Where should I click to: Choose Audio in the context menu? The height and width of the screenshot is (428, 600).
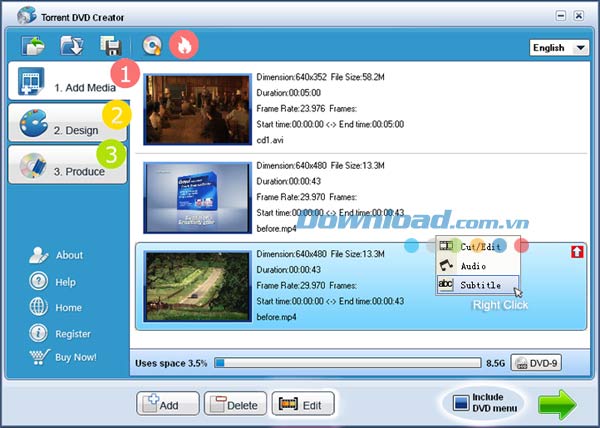[478, 266]
